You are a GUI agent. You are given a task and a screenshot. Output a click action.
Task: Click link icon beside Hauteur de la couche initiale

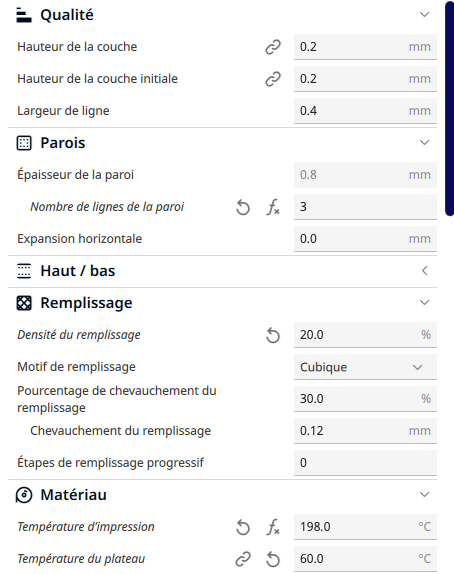[x=273, y=79]
